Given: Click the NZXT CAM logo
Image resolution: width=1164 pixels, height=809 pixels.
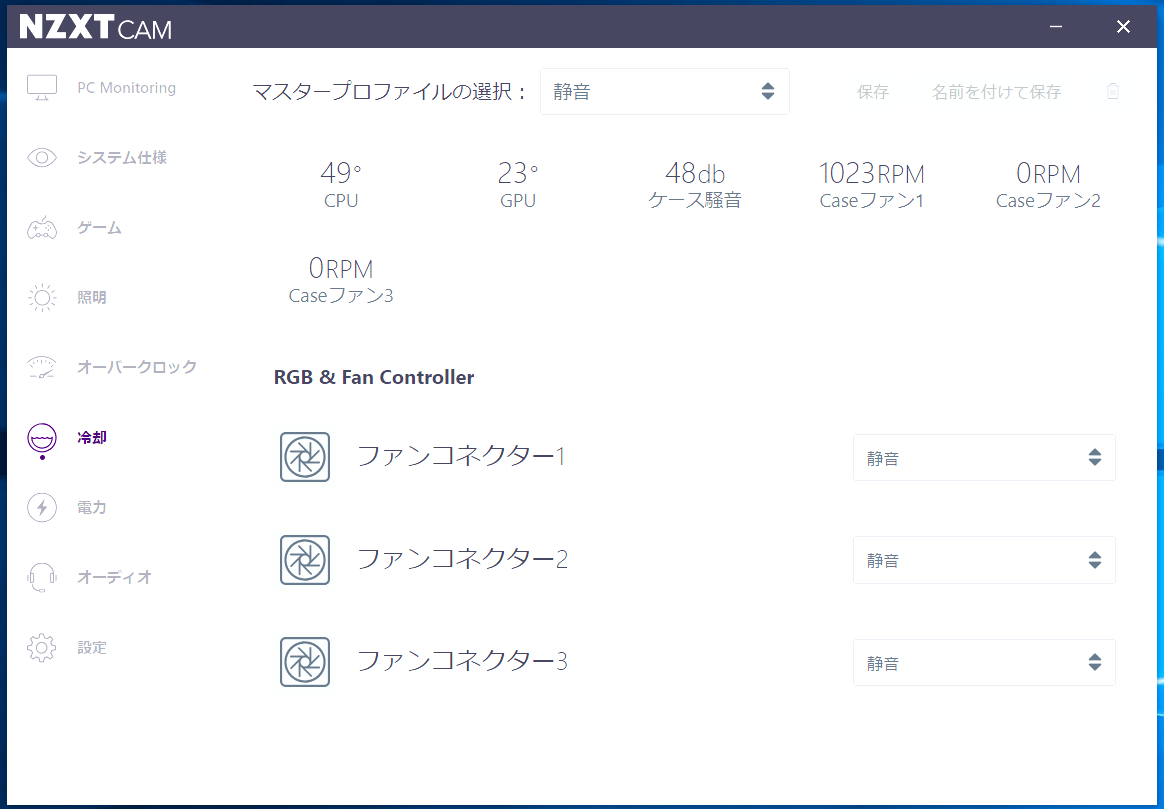Looking at the screenshot, I should pyautogui.click(x=96, y=27).
